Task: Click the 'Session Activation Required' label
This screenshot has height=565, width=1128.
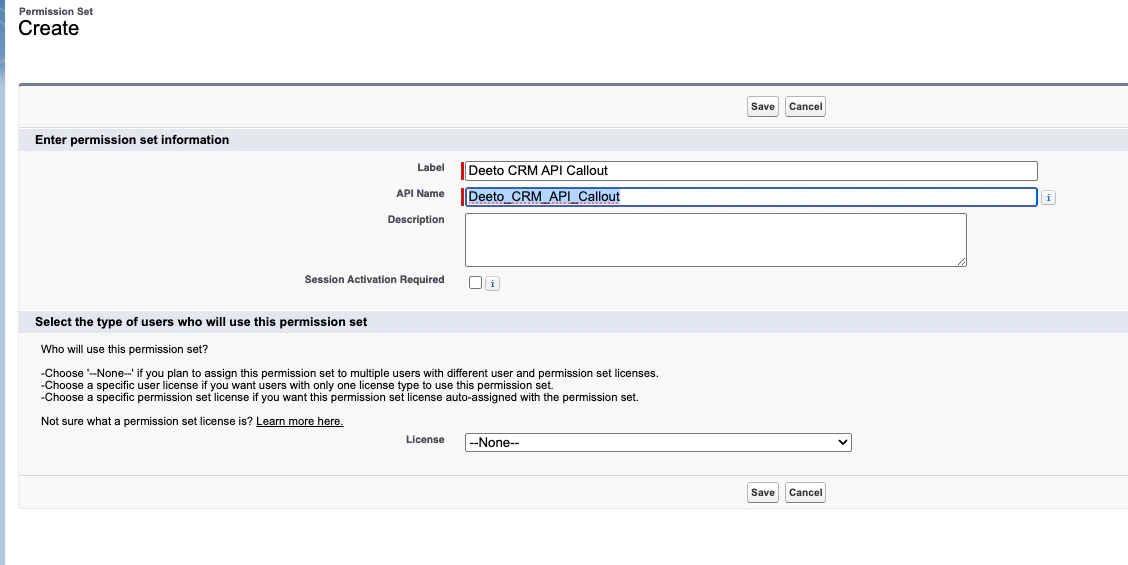Action: 374,279
